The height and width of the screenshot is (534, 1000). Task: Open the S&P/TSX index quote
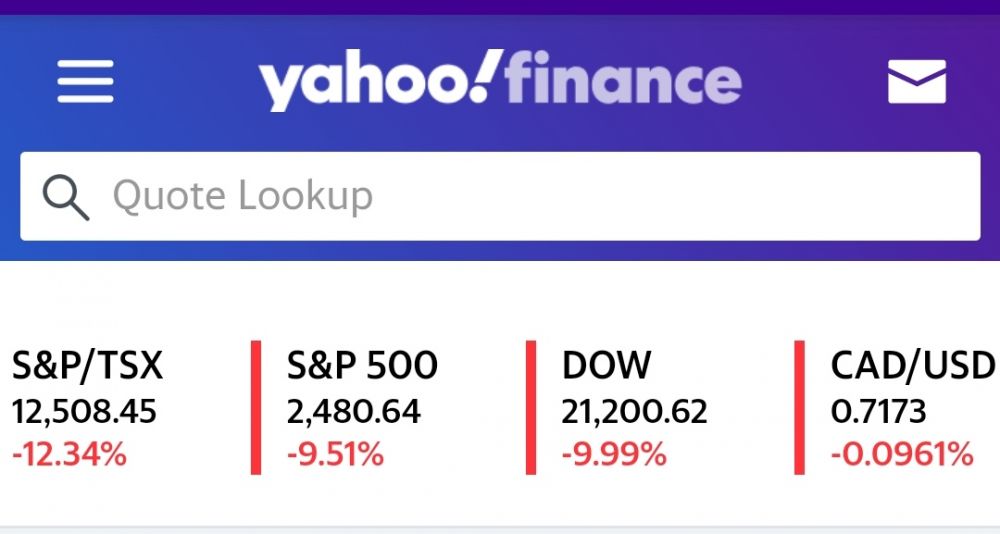point(87,366)
